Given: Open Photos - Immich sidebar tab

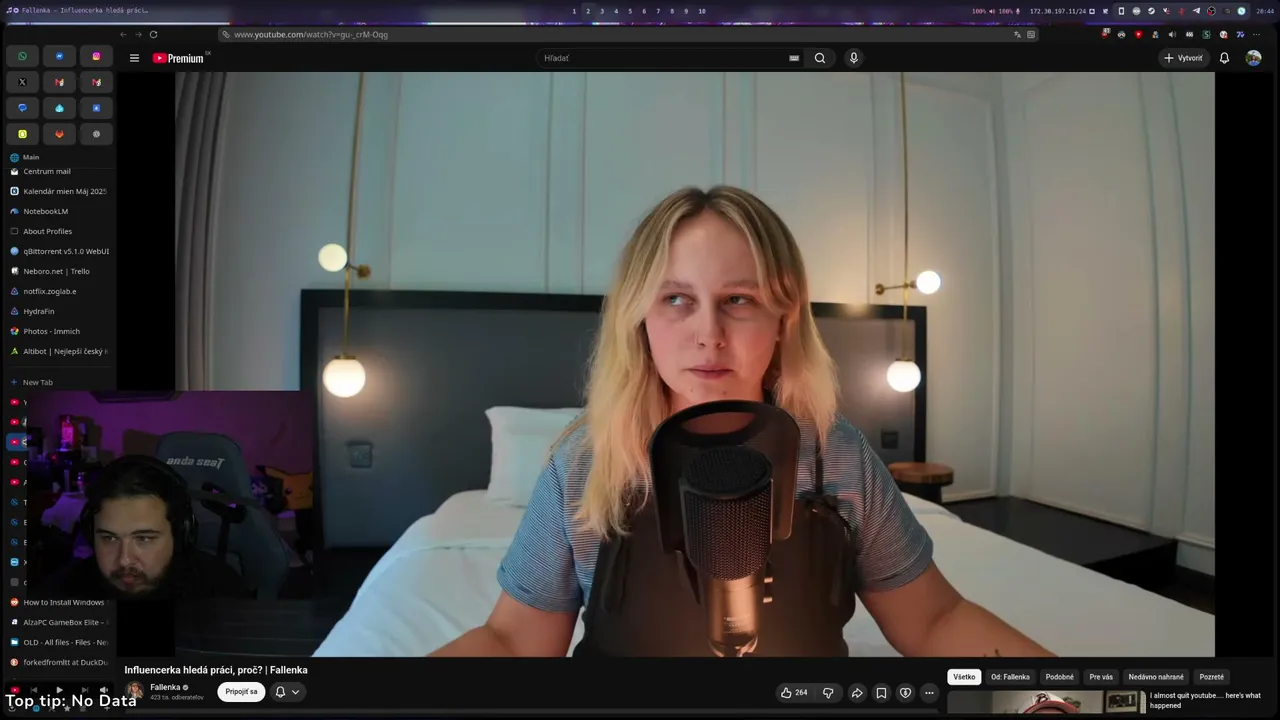Looking at the screenshot, I should coord(58,331).
